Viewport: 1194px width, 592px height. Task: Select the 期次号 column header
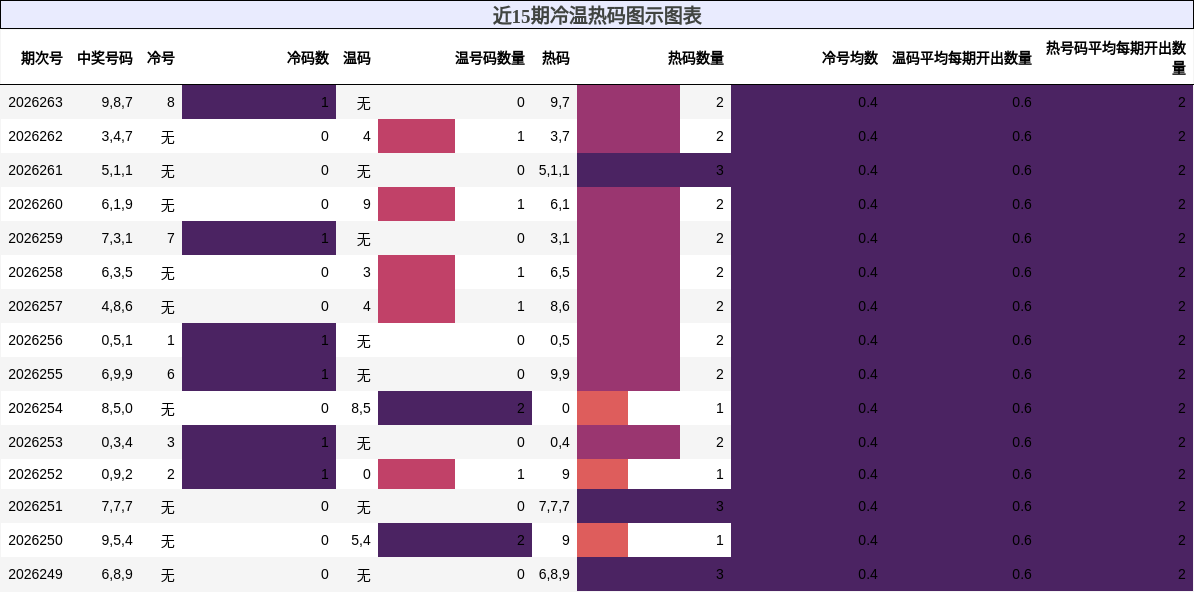(x=42, y=58)
